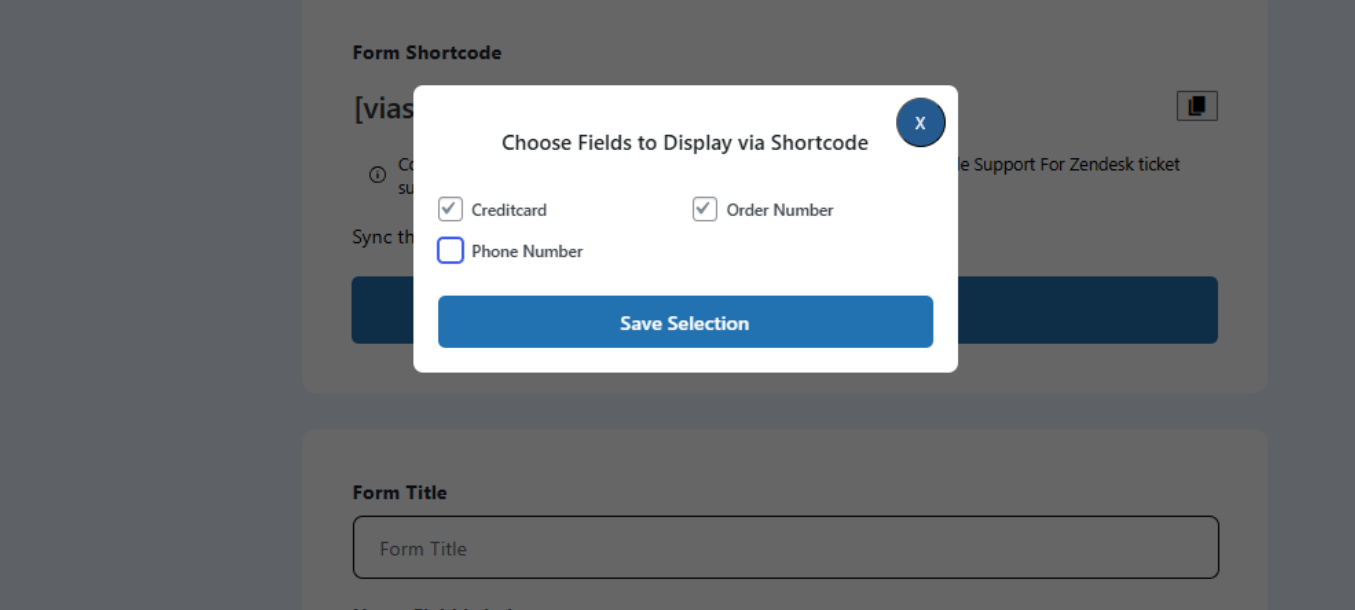Enable the Phone Number checkbox
Image resolution: width=1355 pixels, height=610 pixels.
[x=451, y=250]
